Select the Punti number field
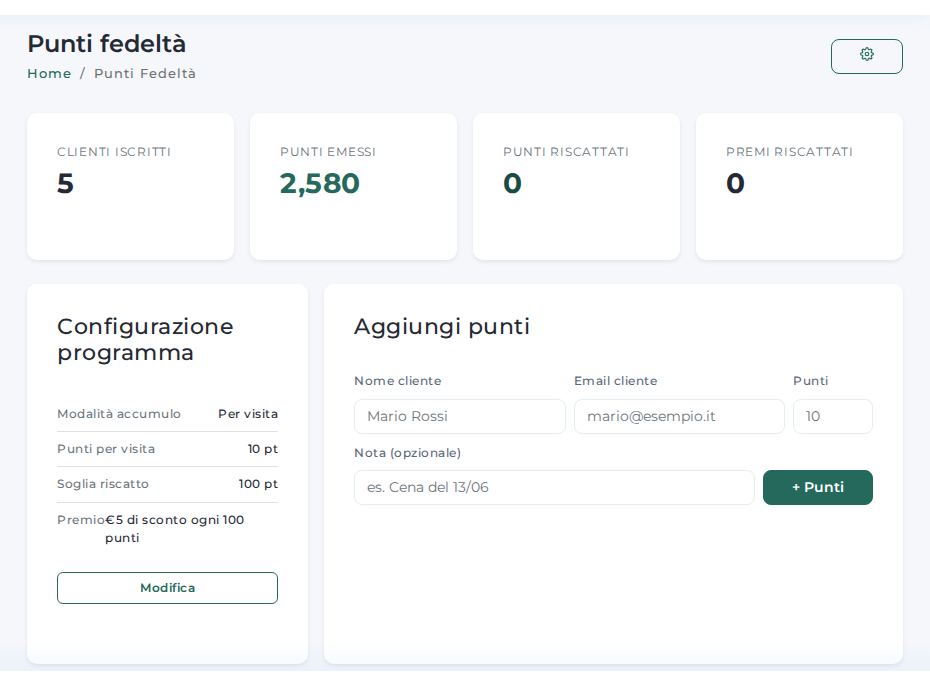Screen dimensions: 930x675 point(833,416)
